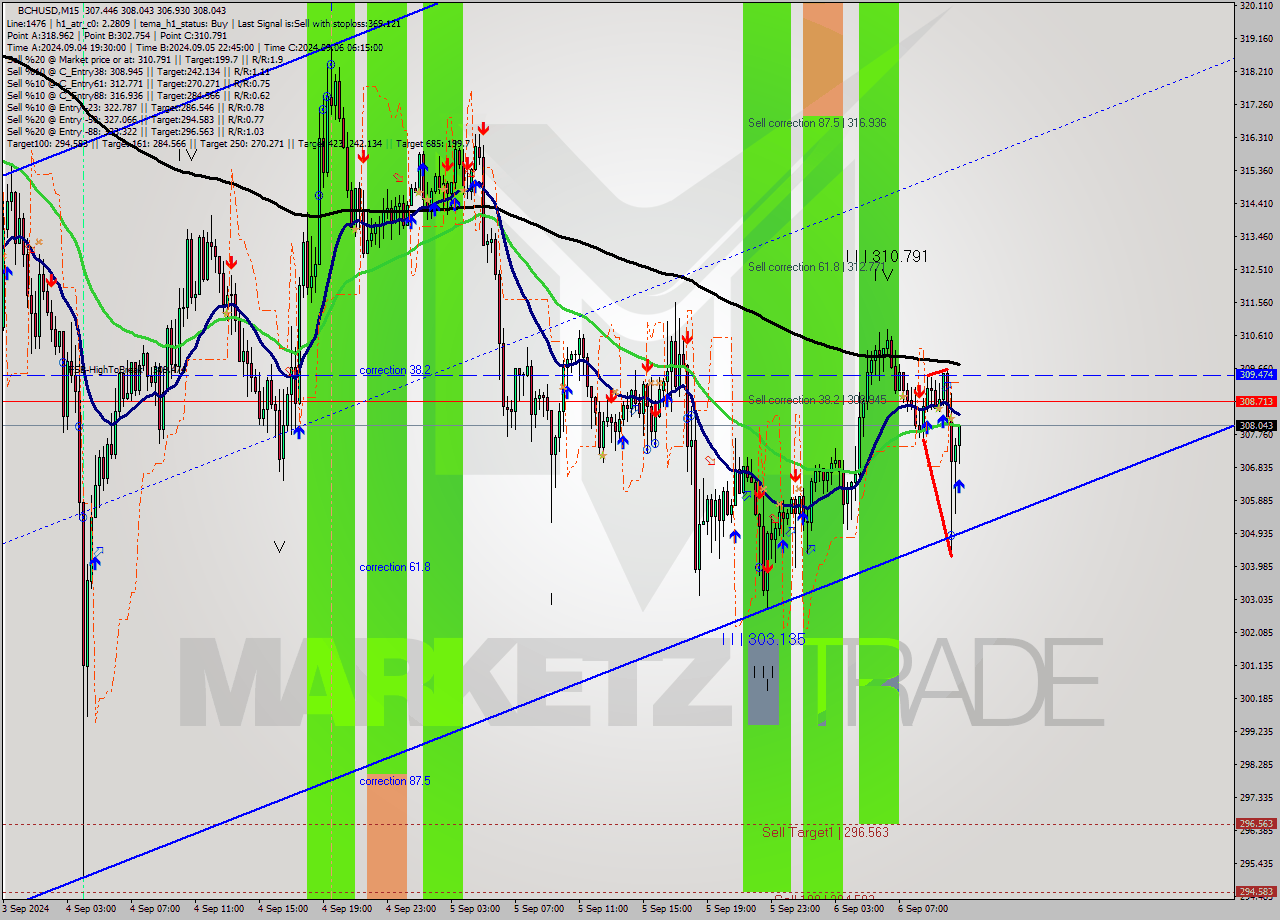This screenshot has width=1280, height=920.
Task: Click the '6 Sep 03:00' time label
Action: tap(860, 909)
